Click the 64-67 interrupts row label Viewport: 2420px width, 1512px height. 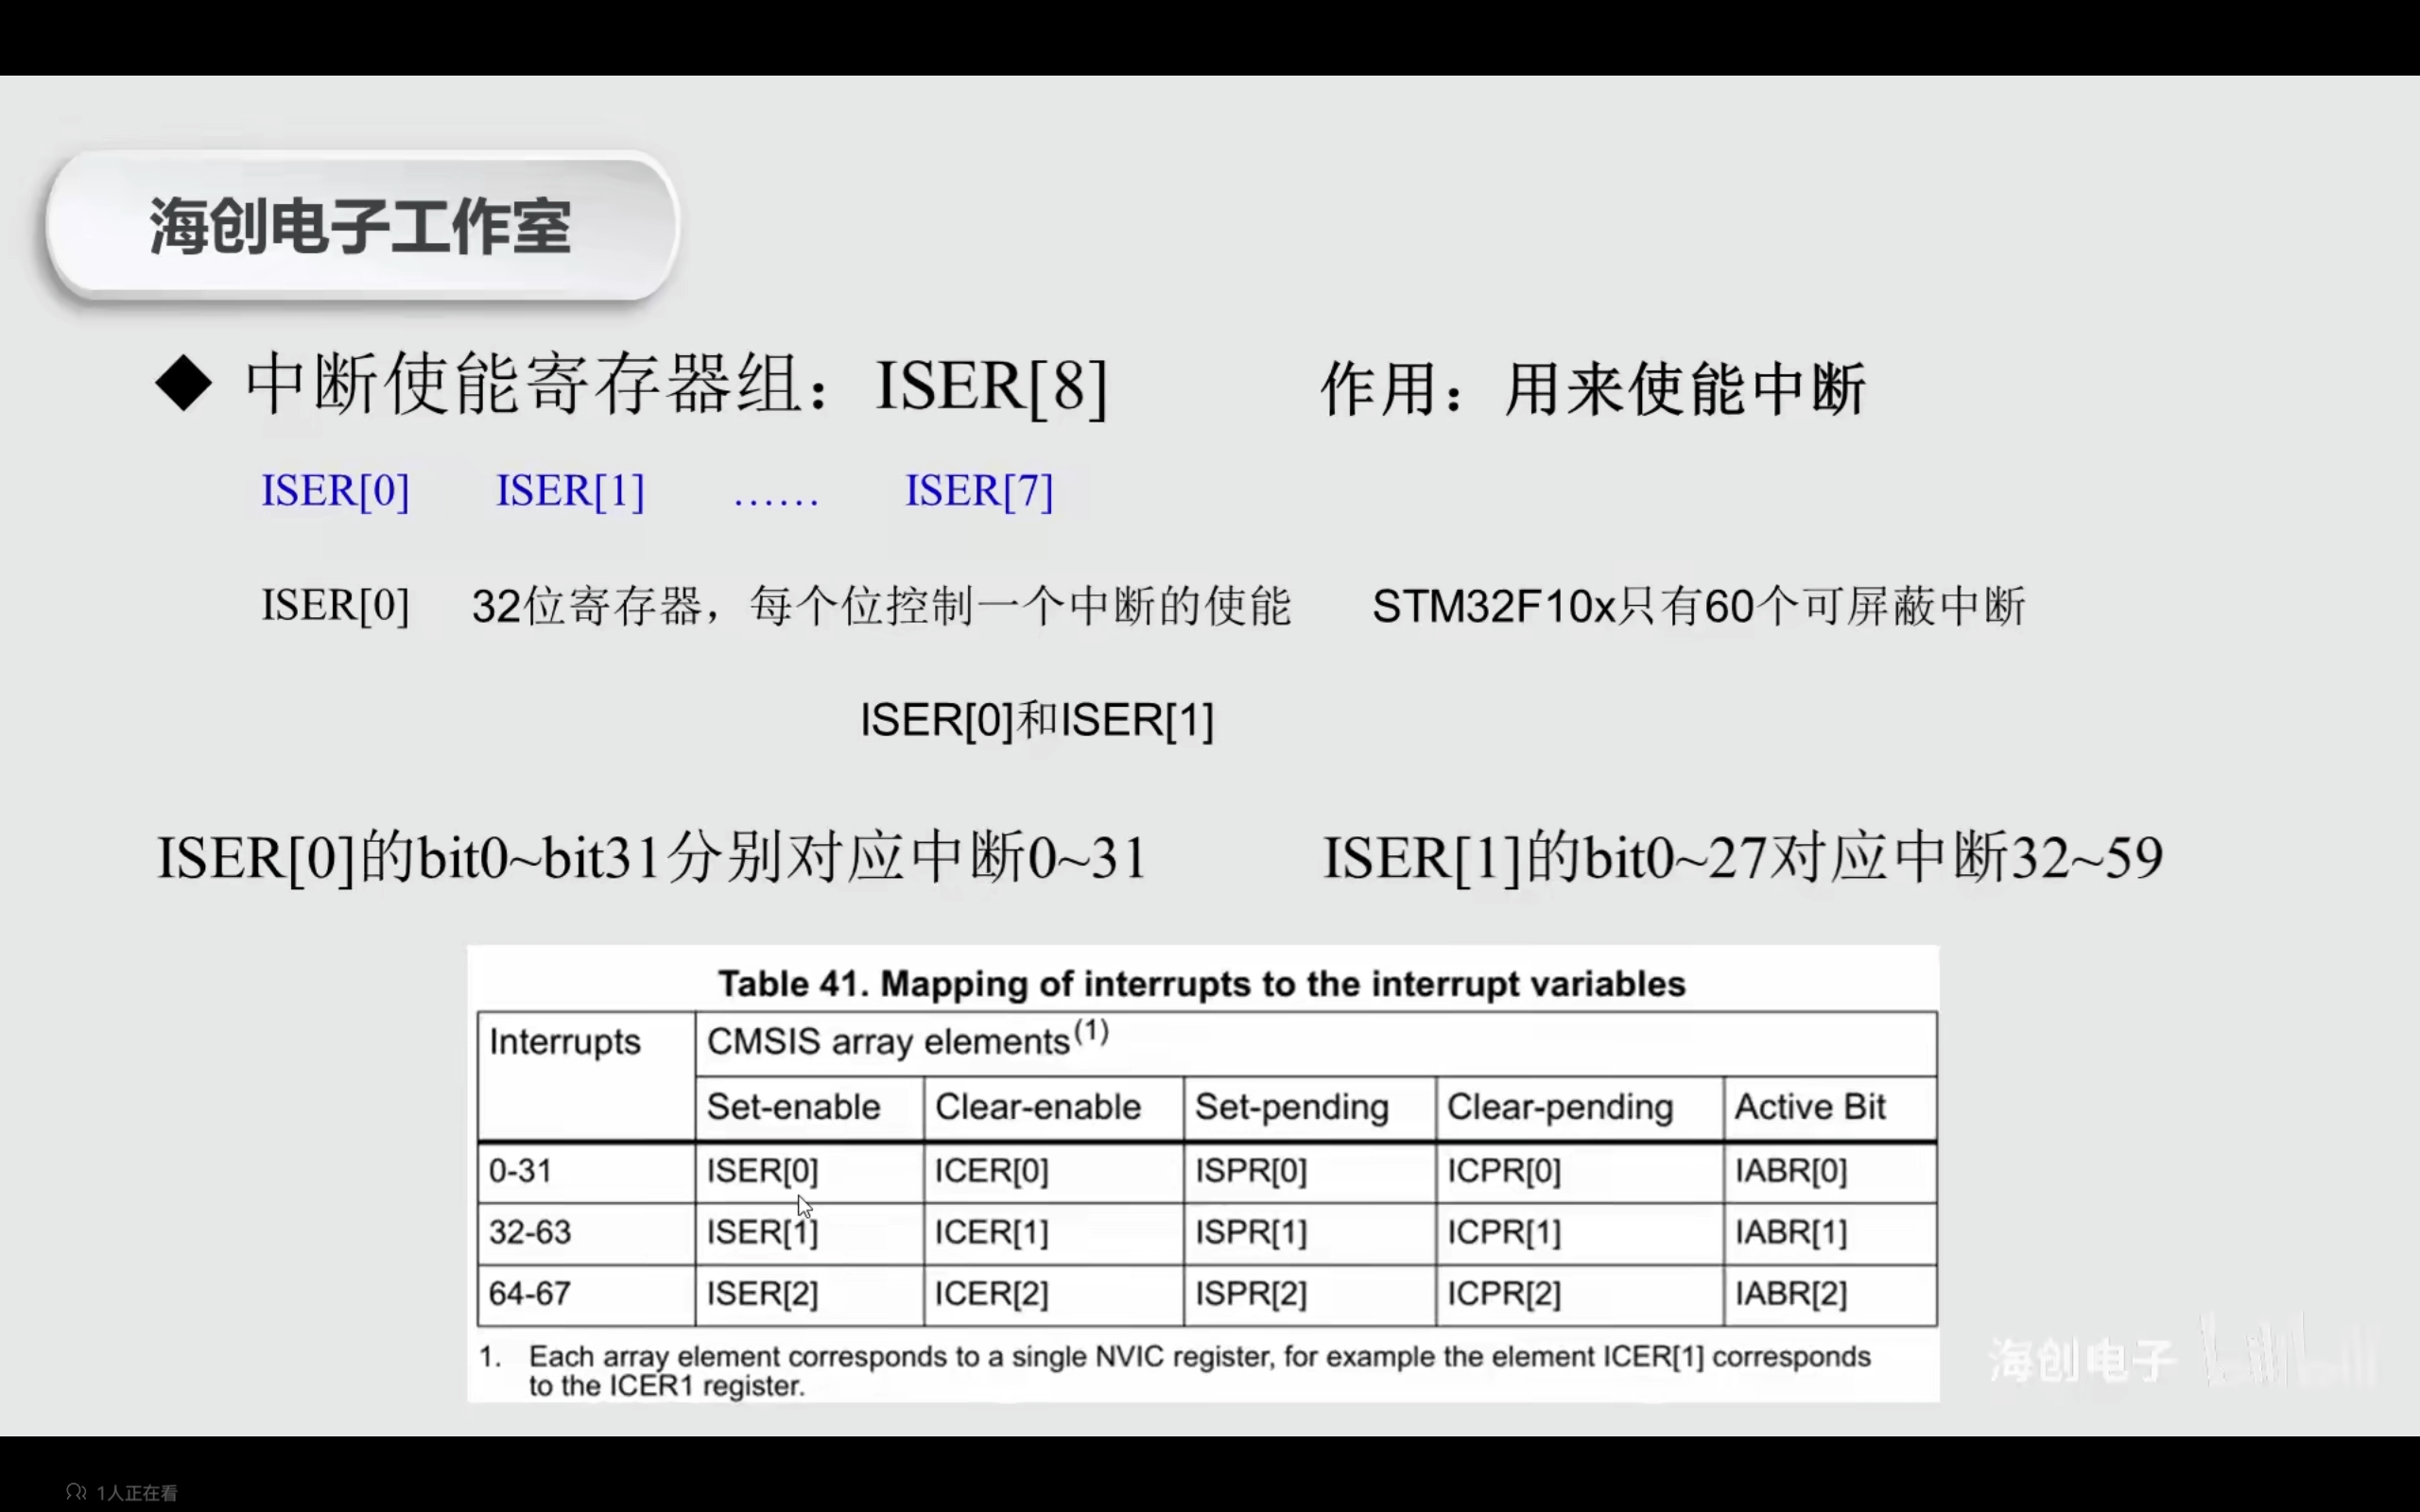pos(529,1294)
